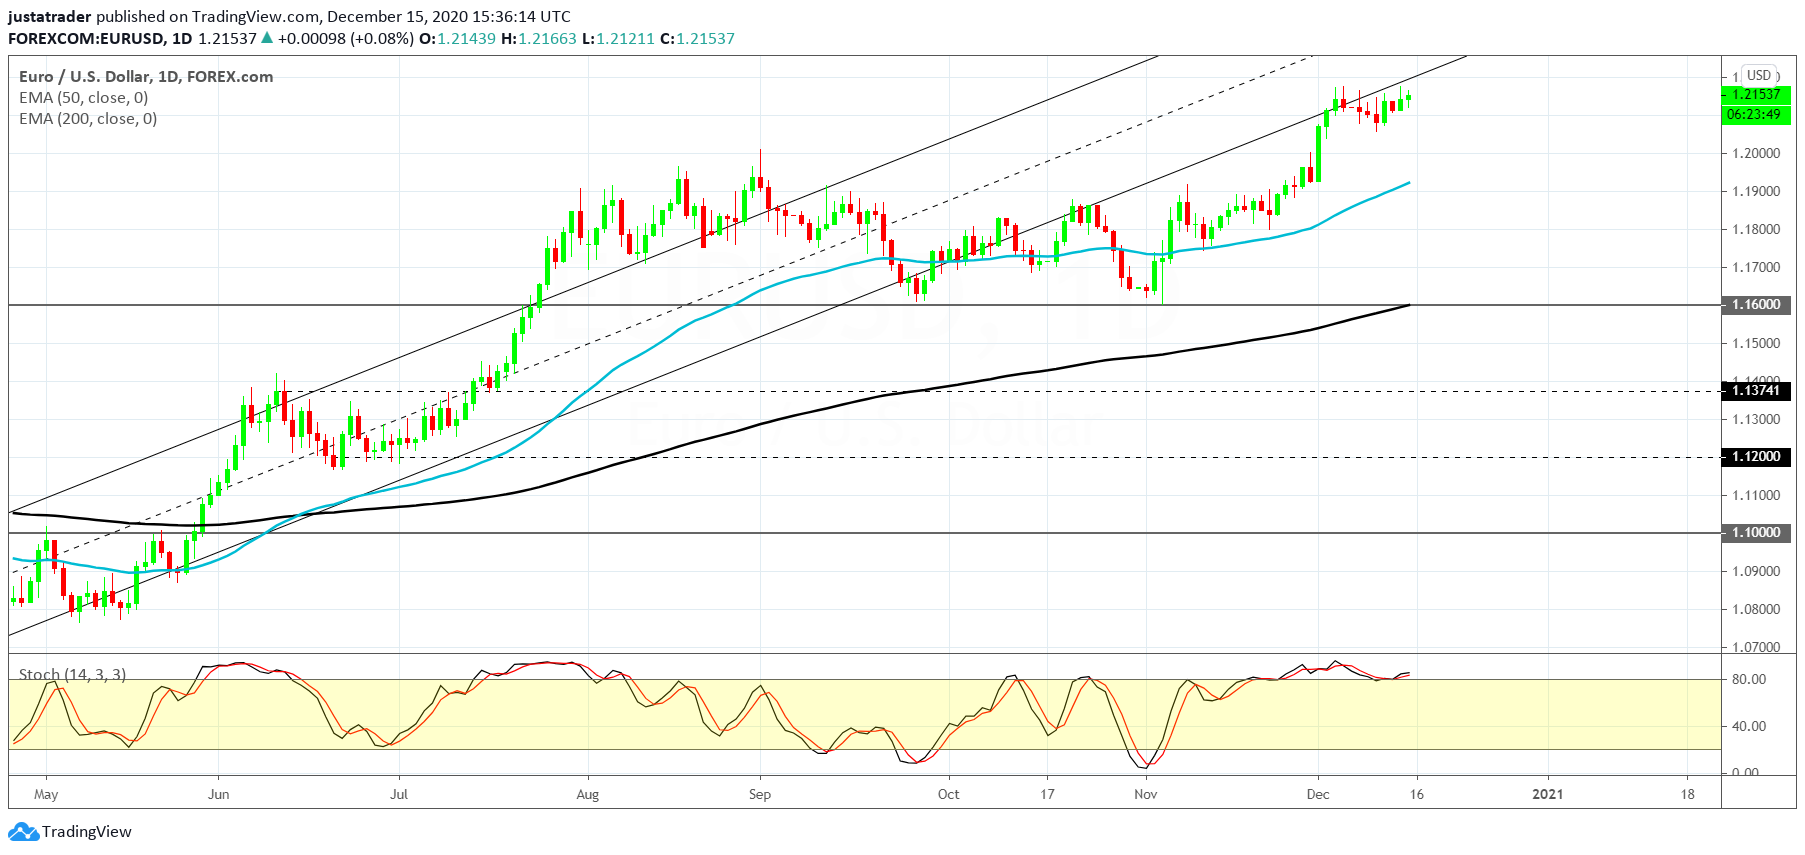Image resolution: width=1805 pixels, height=855 pixels.
Task: Click the Stoch (14, 3, 3) indicator label
Action: [72, 674]
